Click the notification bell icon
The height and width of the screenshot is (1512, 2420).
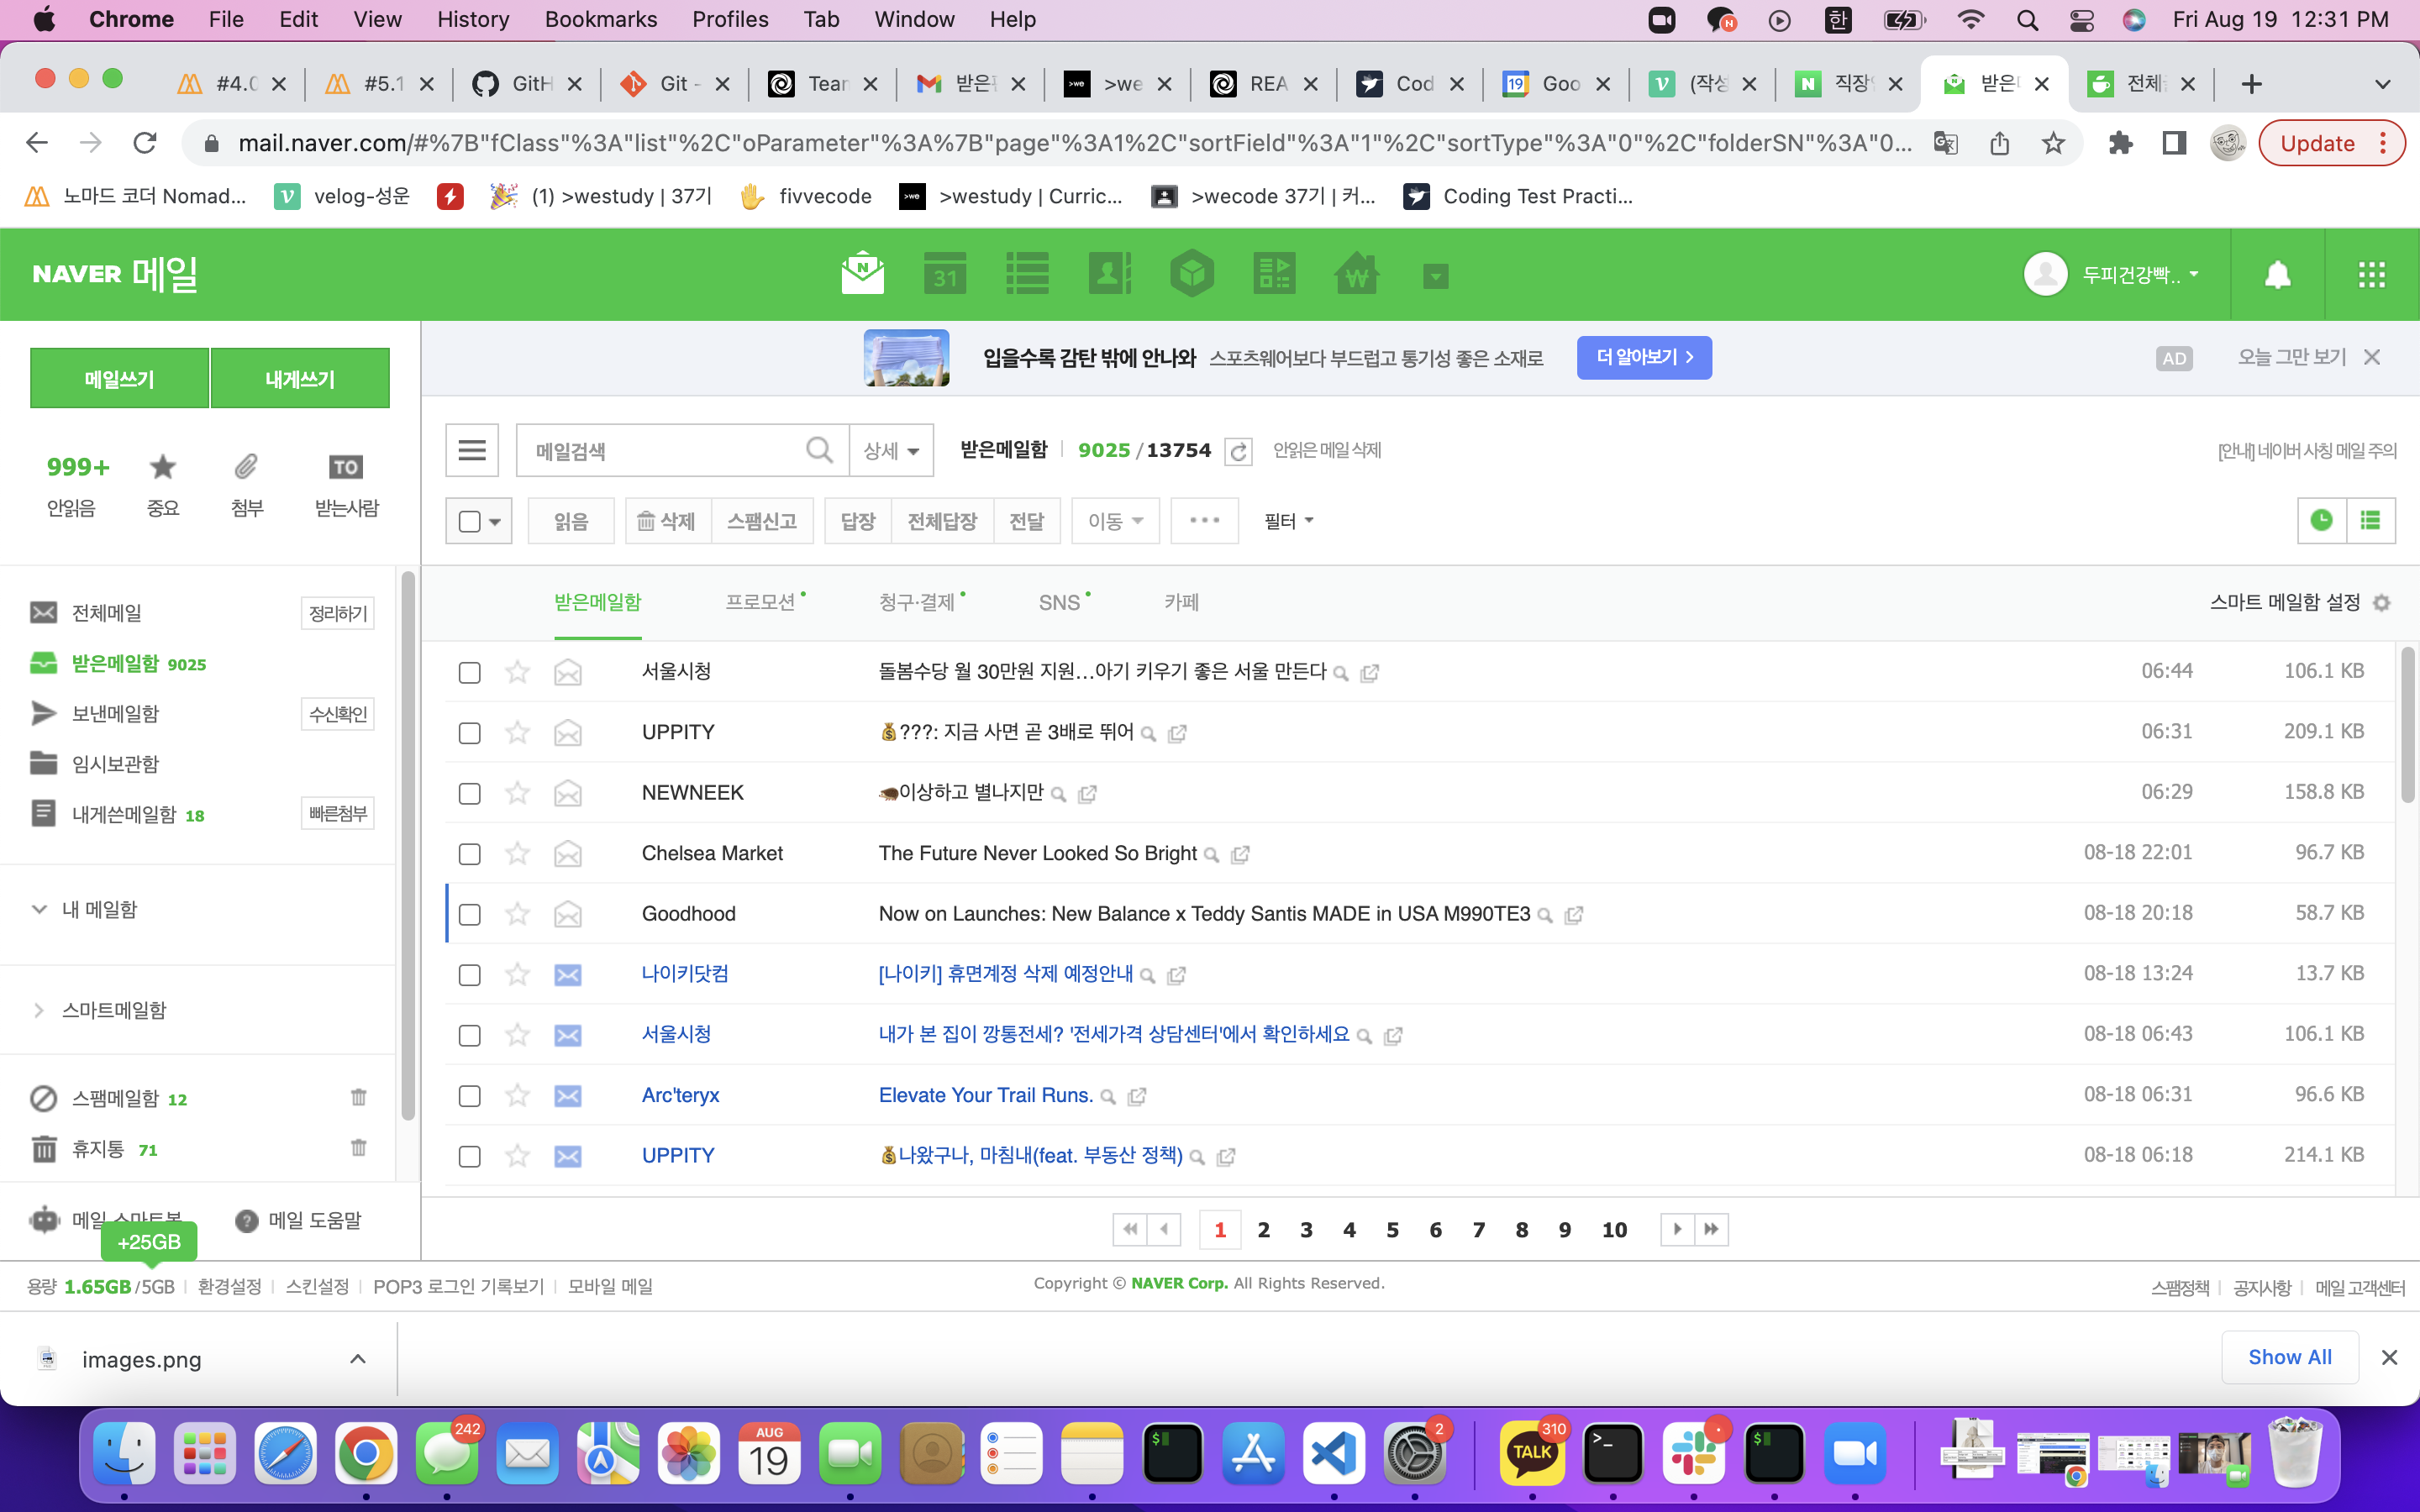(2277, 274)
